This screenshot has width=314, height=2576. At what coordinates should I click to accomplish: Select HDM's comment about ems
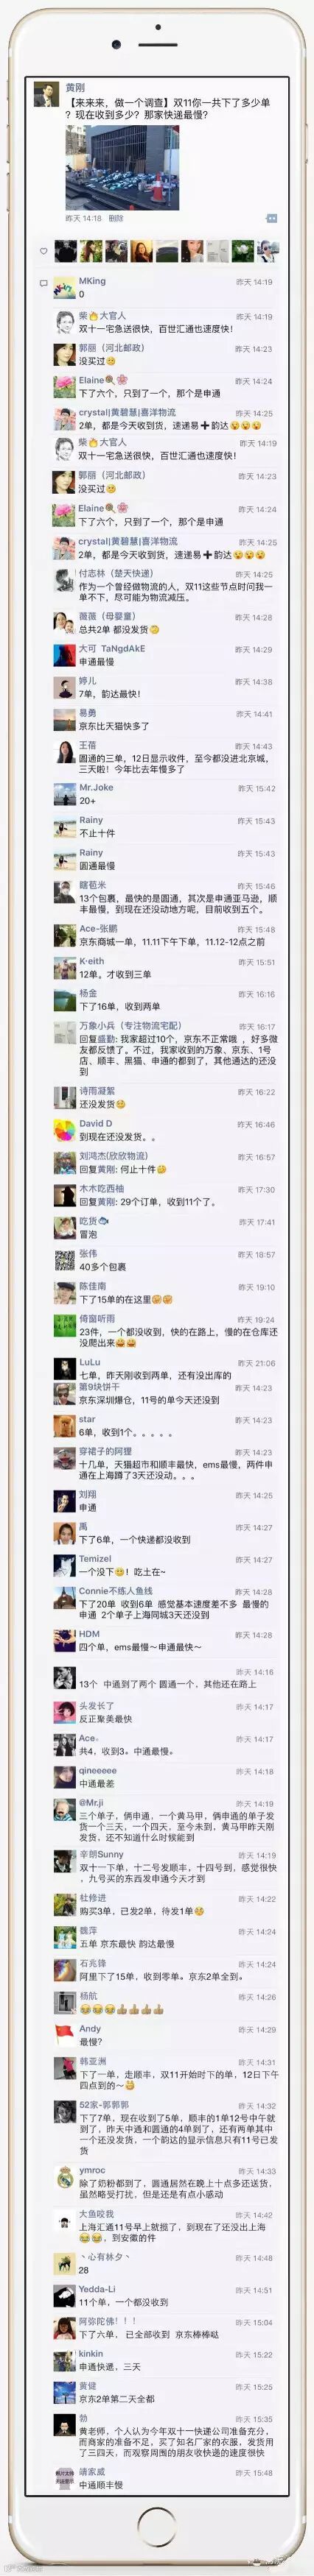[140, 1647]
